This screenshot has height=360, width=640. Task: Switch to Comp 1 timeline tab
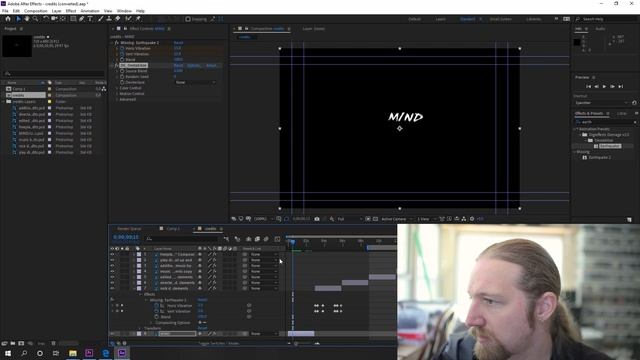pyautogui.click(x=173, y=229)
